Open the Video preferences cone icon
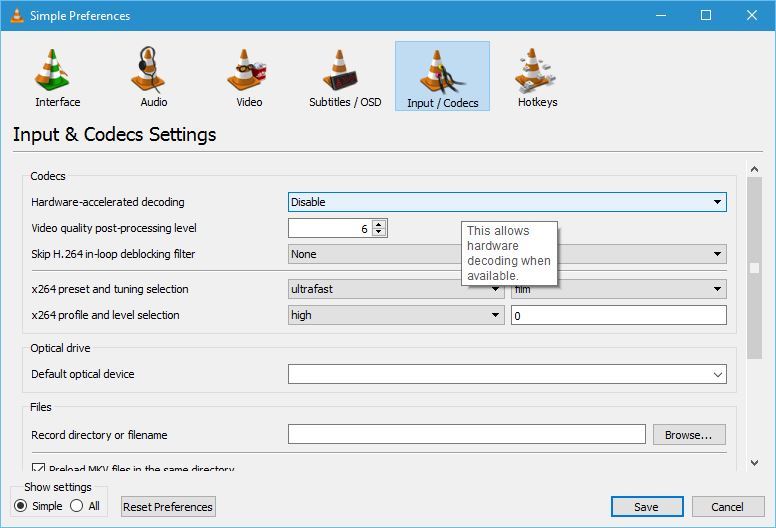This screenshot has width=776, height=528. 246,70
